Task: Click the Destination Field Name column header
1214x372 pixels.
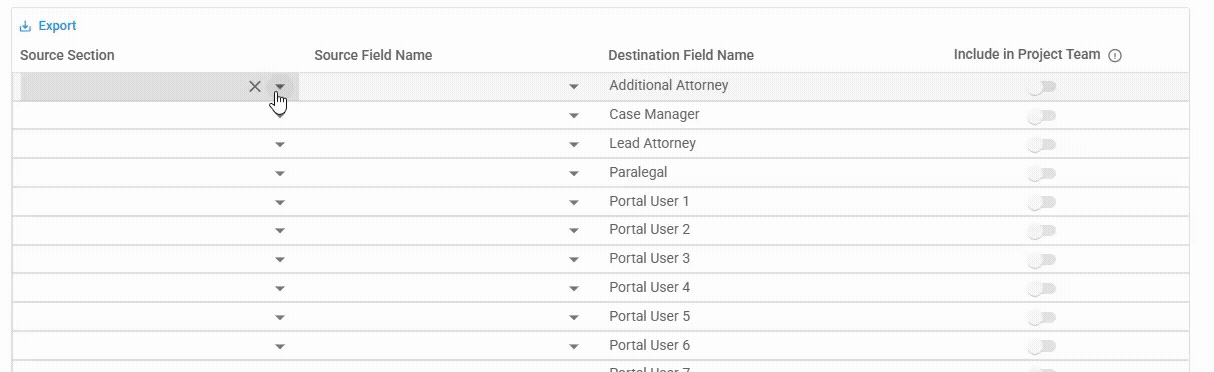Action: tap(681, 55)
